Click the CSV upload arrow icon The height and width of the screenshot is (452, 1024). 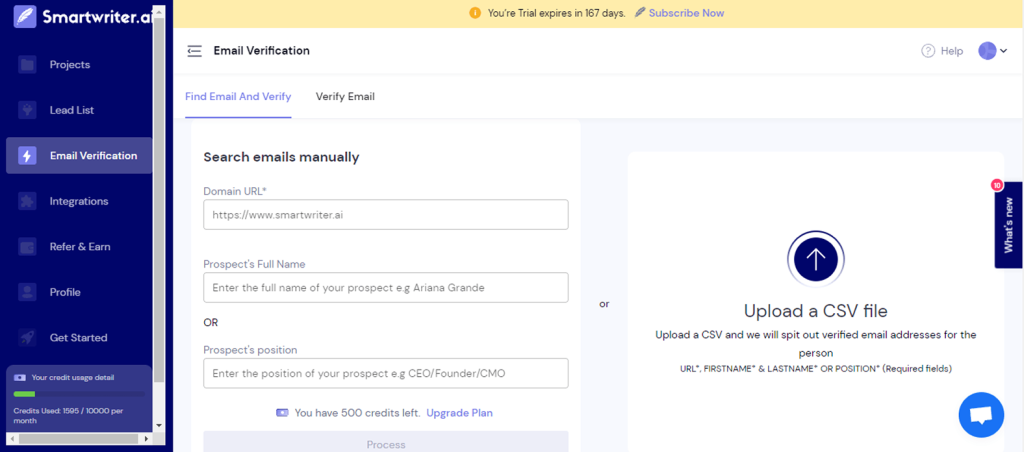click(x=815, y=259)
